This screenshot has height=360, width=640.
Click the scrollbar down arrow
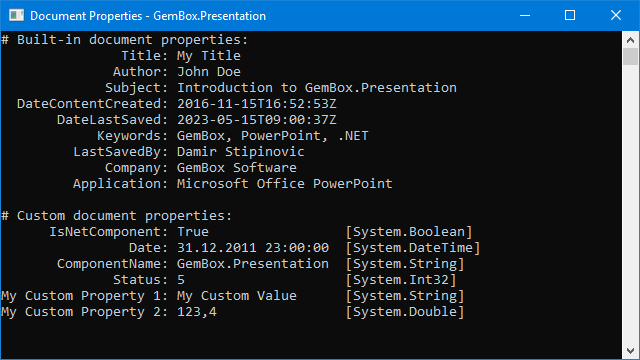tap(630, 351)
